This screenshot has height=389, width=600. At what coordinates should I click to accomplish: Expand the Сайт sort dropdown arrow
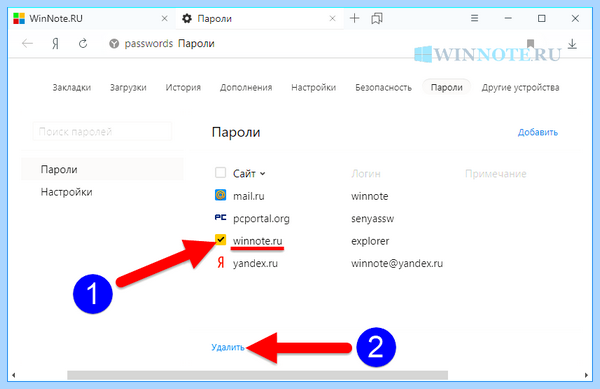(262, 174)
